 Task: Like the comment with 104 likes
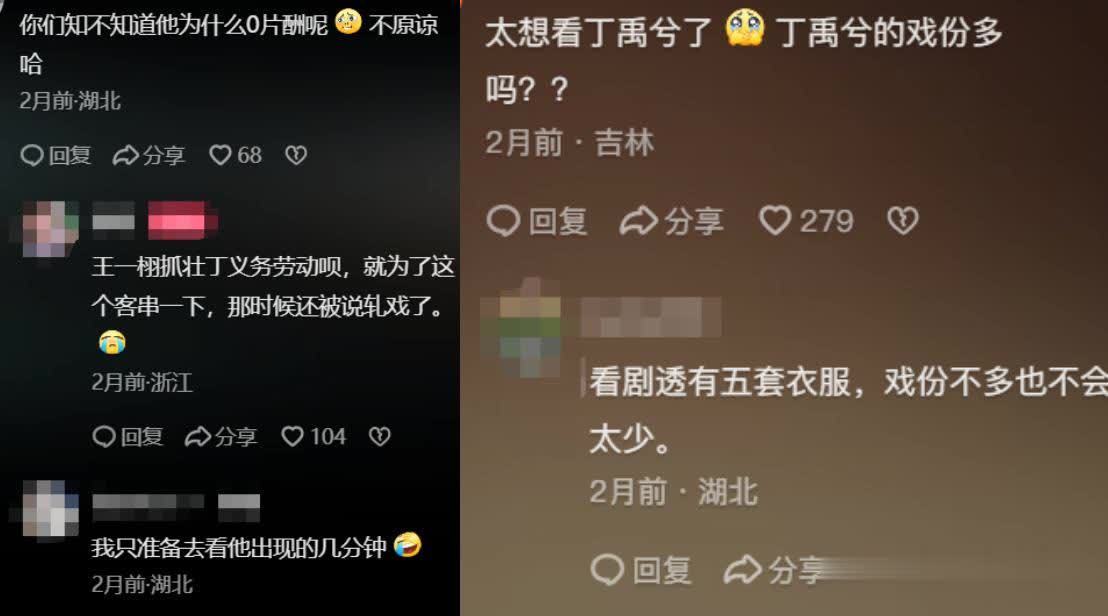pos(313,437)
